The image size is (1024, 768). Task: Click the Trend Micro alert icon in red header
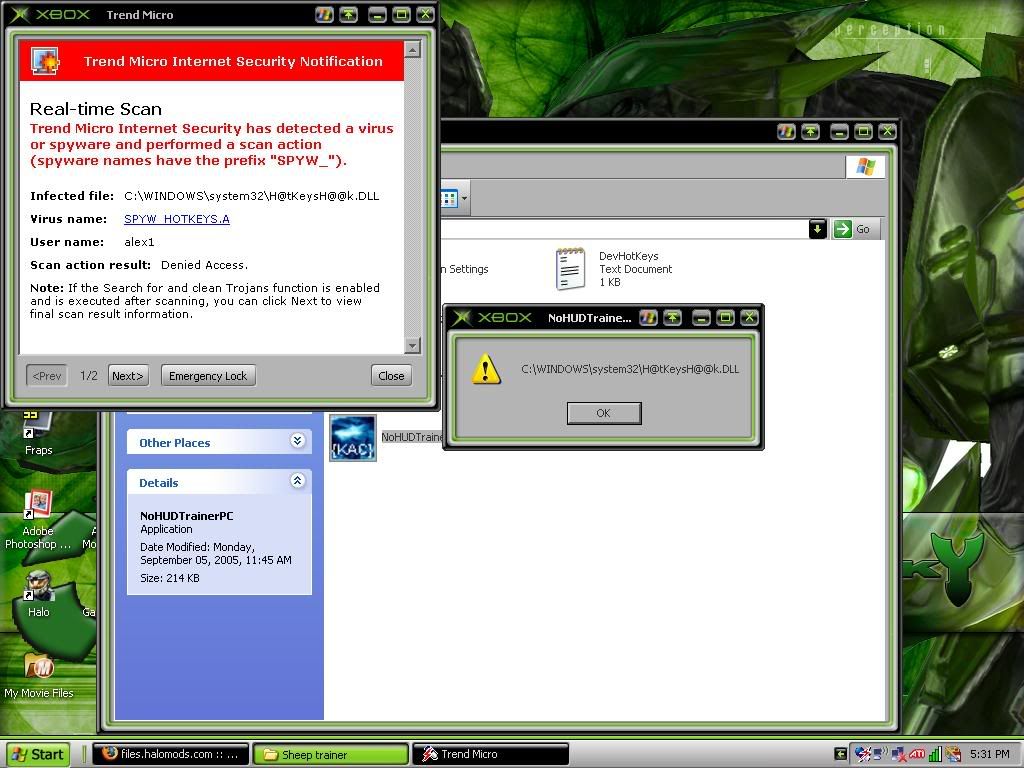pyautogui.click(x=44, y=61)
